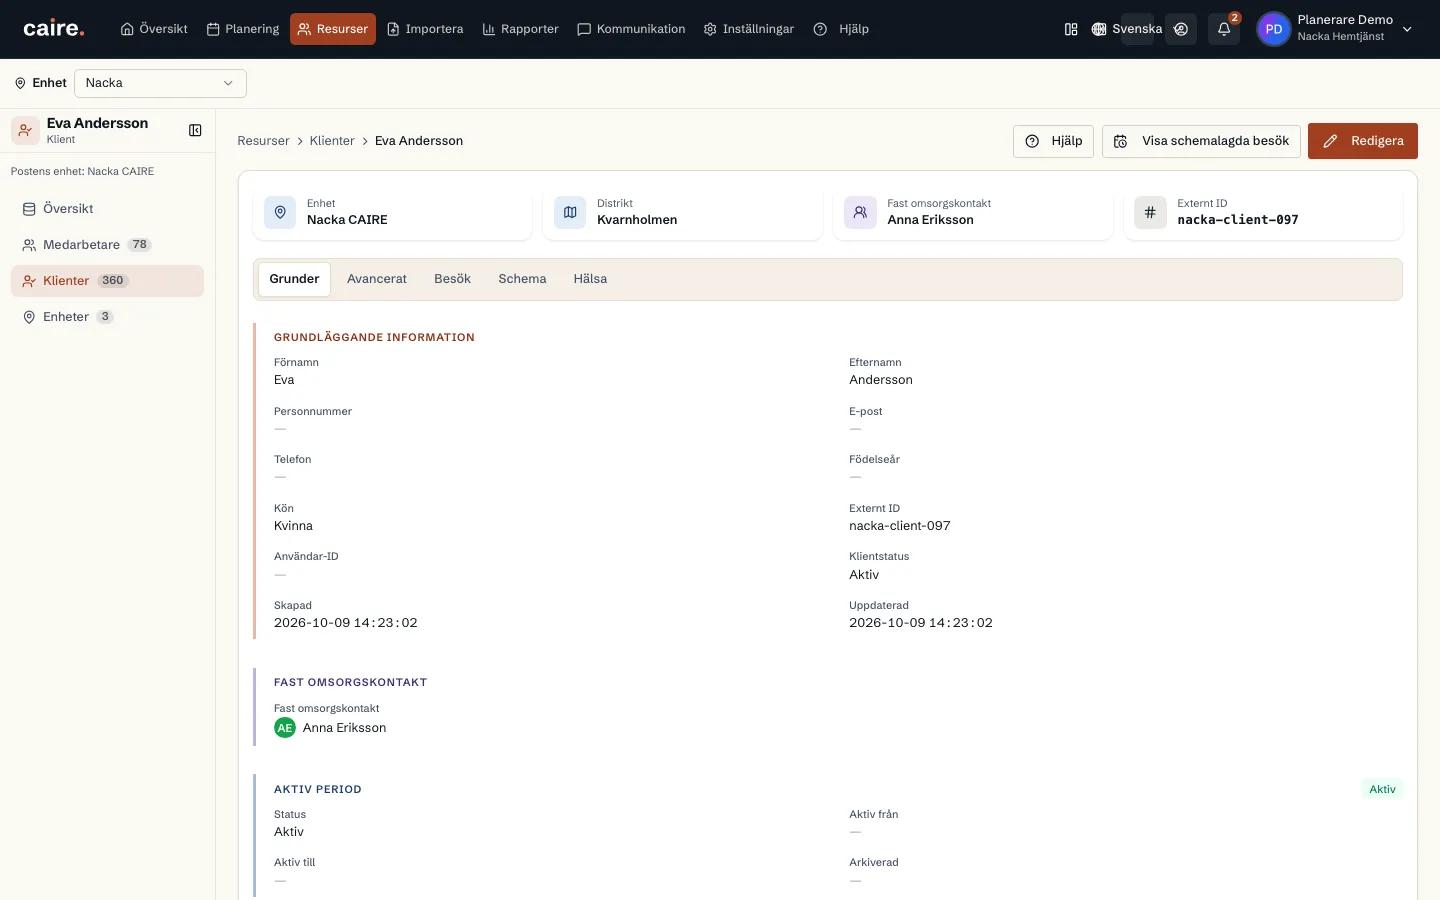Collapse sidebar with the panel toggle icon
The height and width of the screenshot is (900, 1440).
[x=195, y=130]
